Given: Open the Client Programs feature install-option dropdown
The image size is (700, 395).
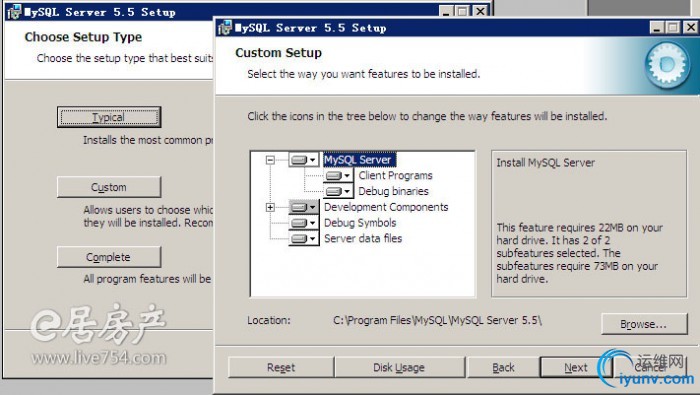Looking at the screenshot, I should click(x=338, y=175).
